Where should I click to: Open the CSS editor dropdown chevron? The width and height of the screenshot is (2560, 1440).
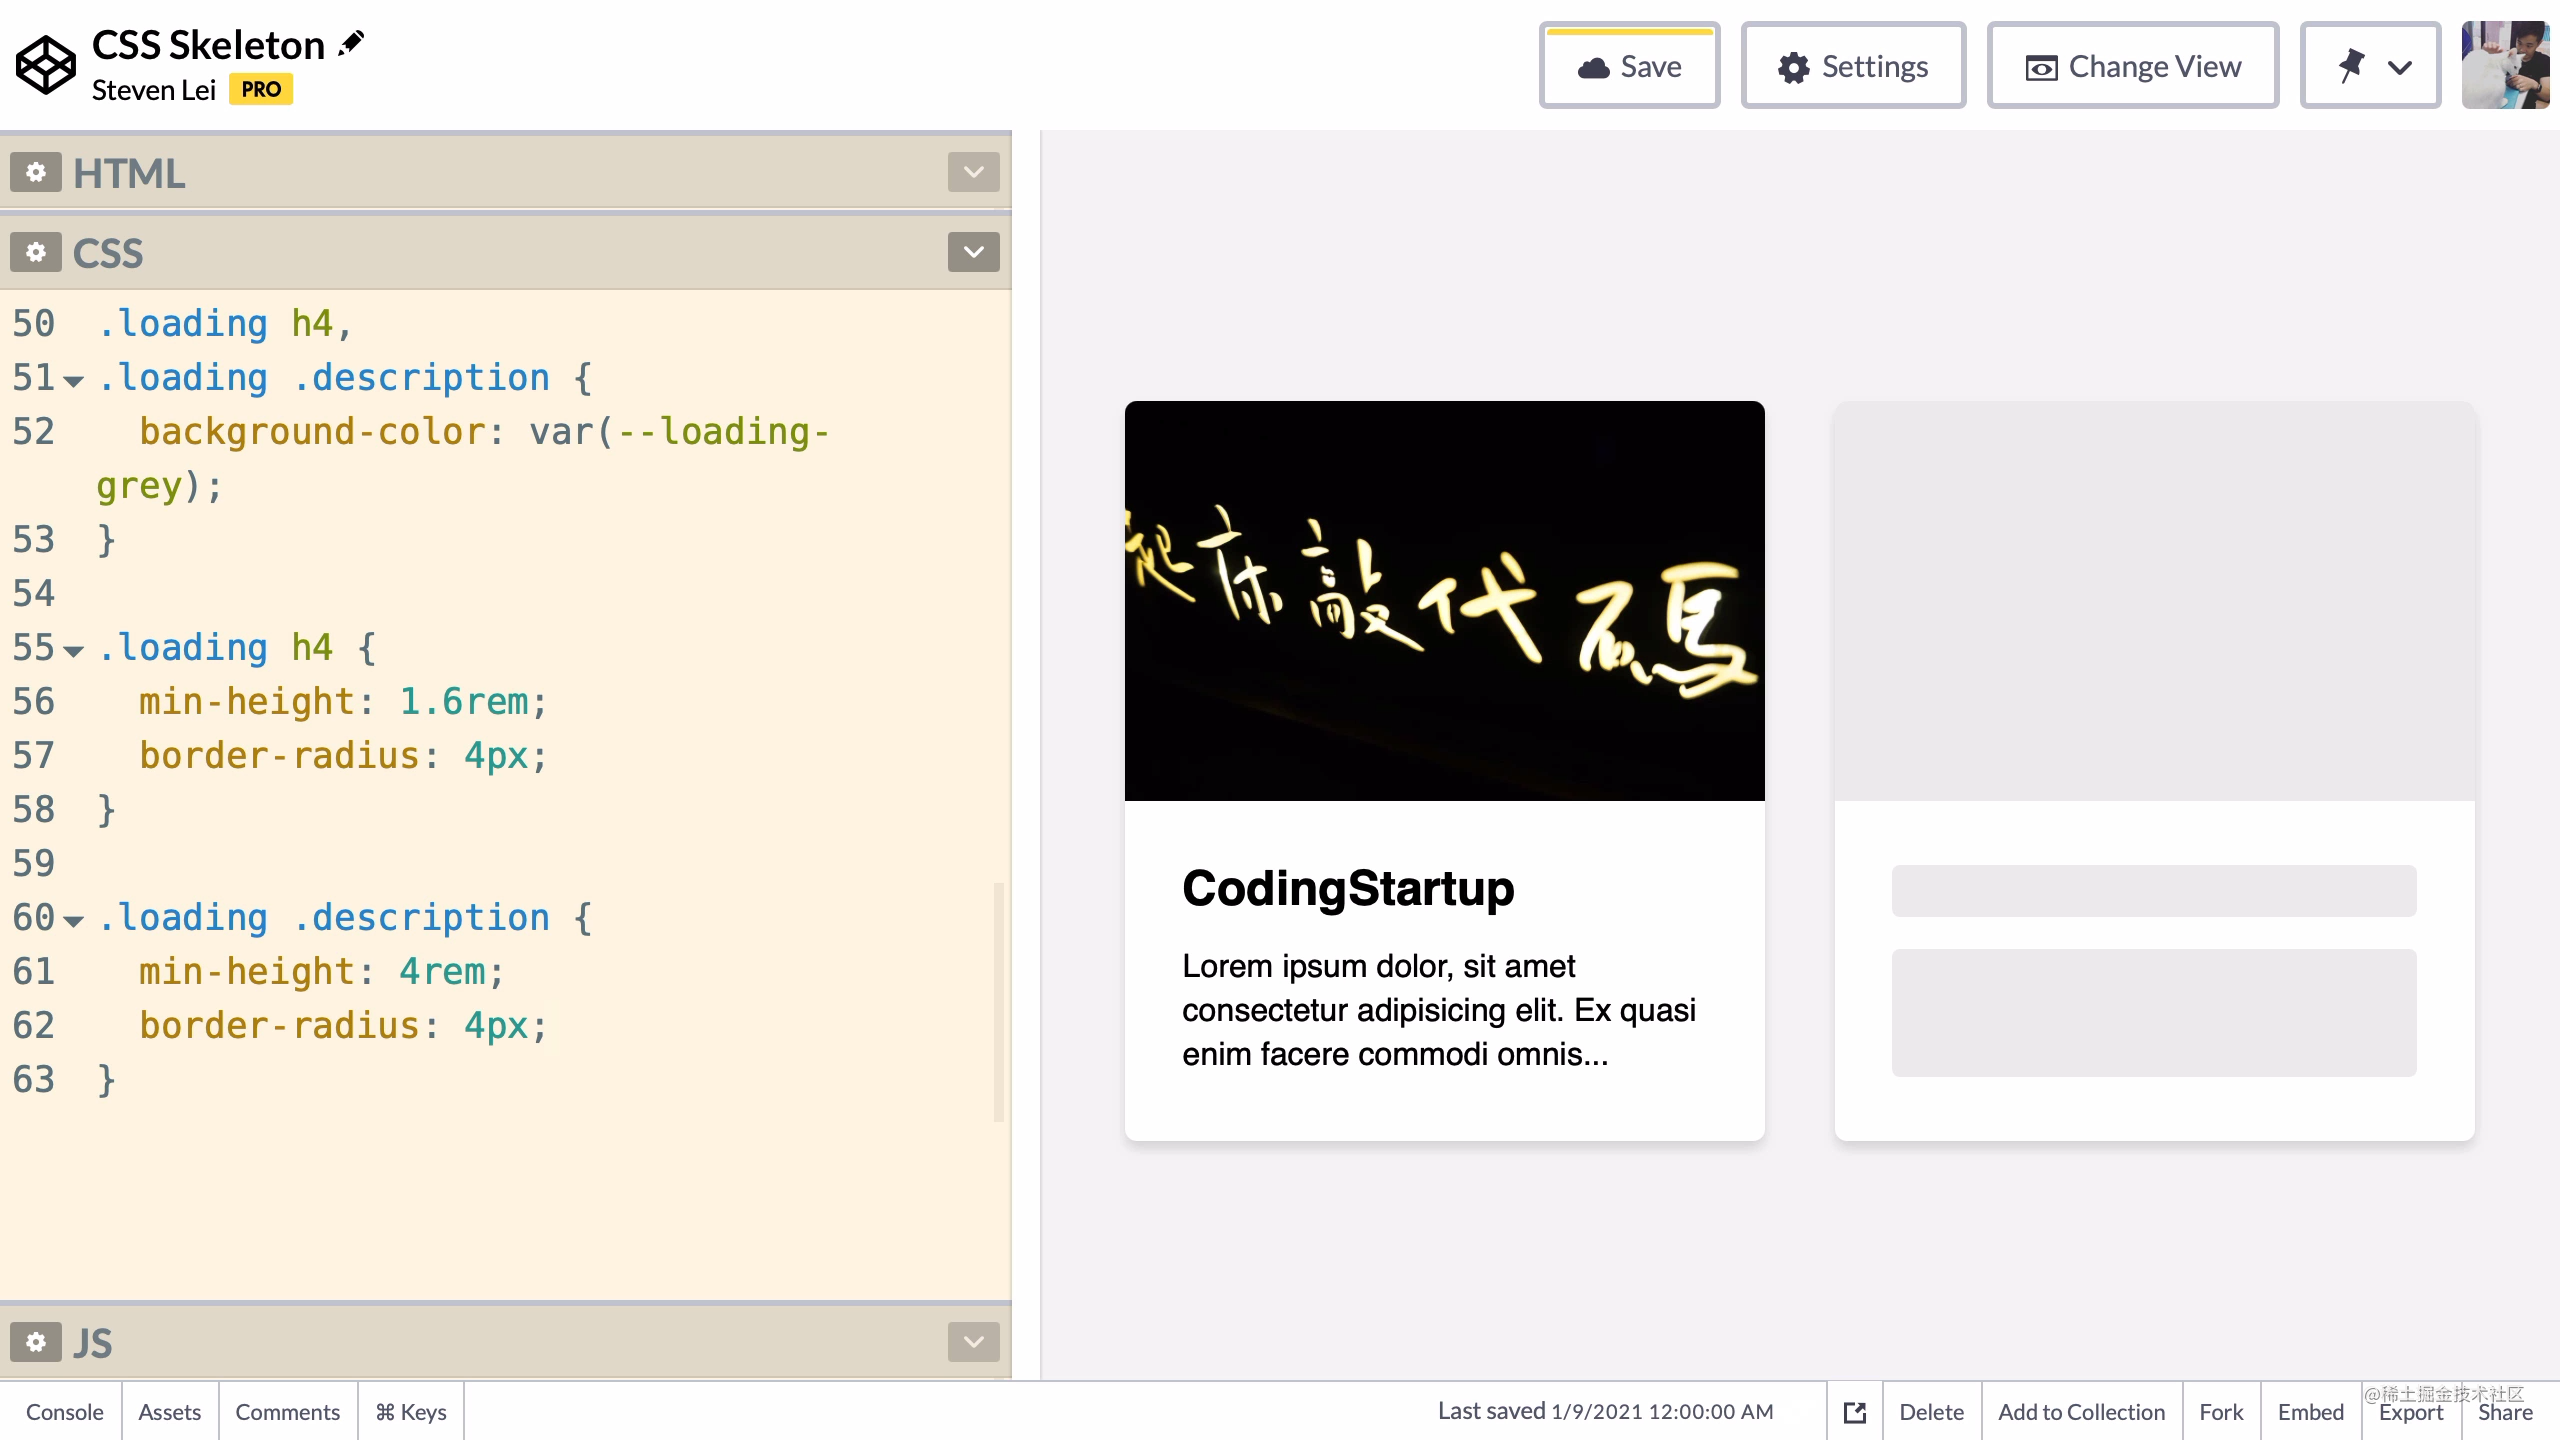tap(973, 252)
